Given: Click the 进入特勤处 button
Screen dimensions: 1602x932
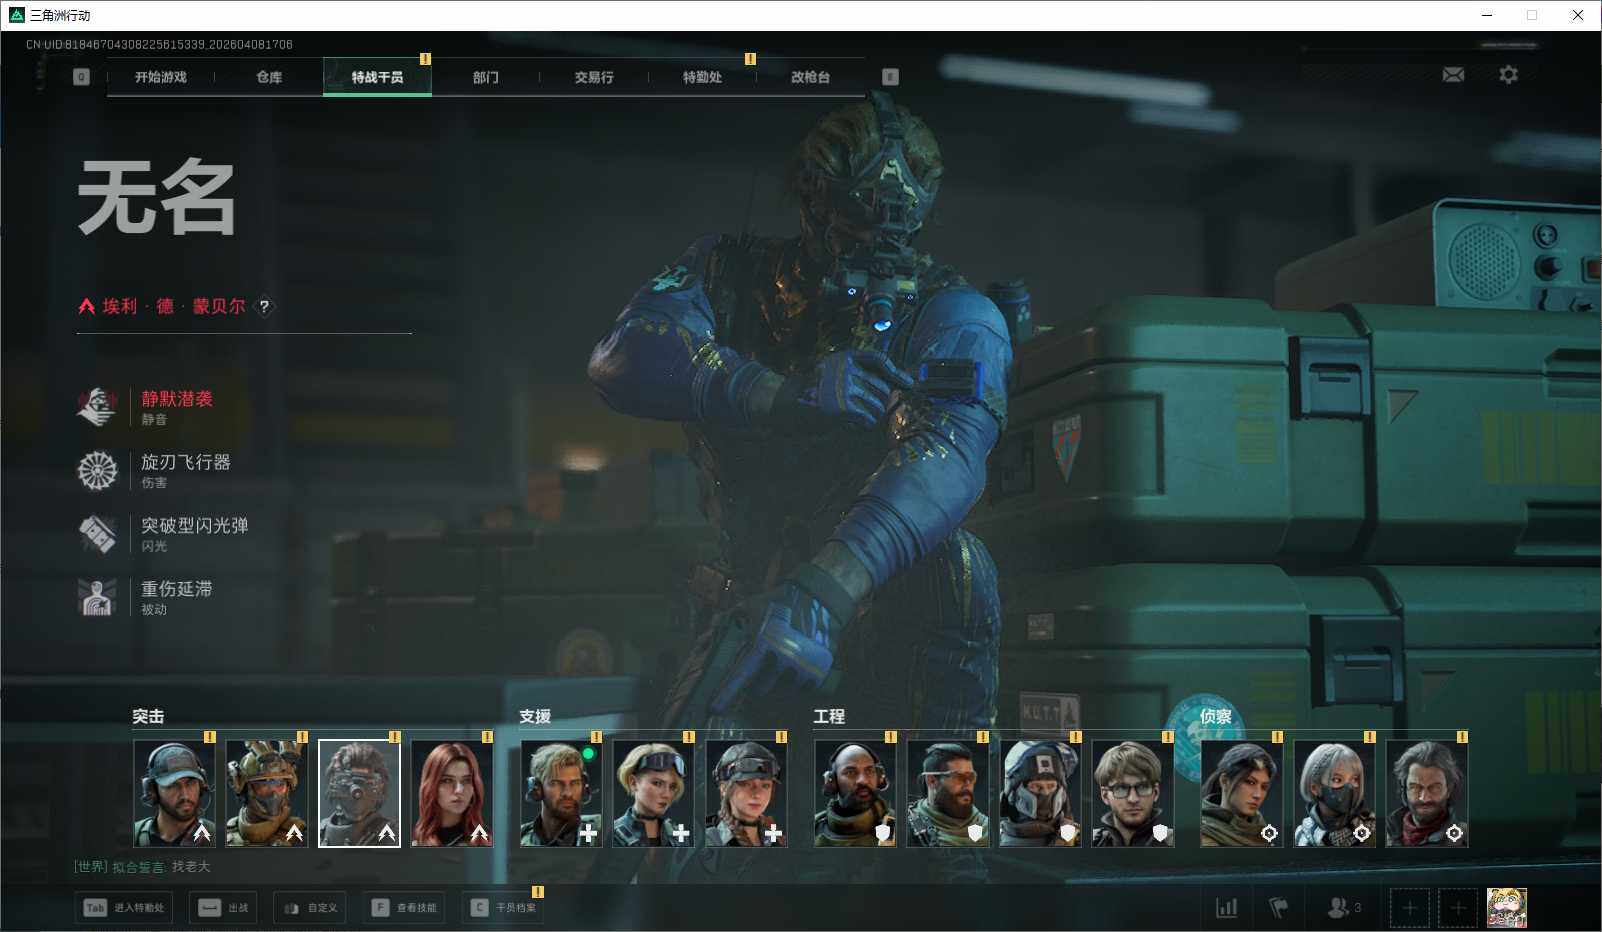Looking at the screenshot, I should 124,908.
